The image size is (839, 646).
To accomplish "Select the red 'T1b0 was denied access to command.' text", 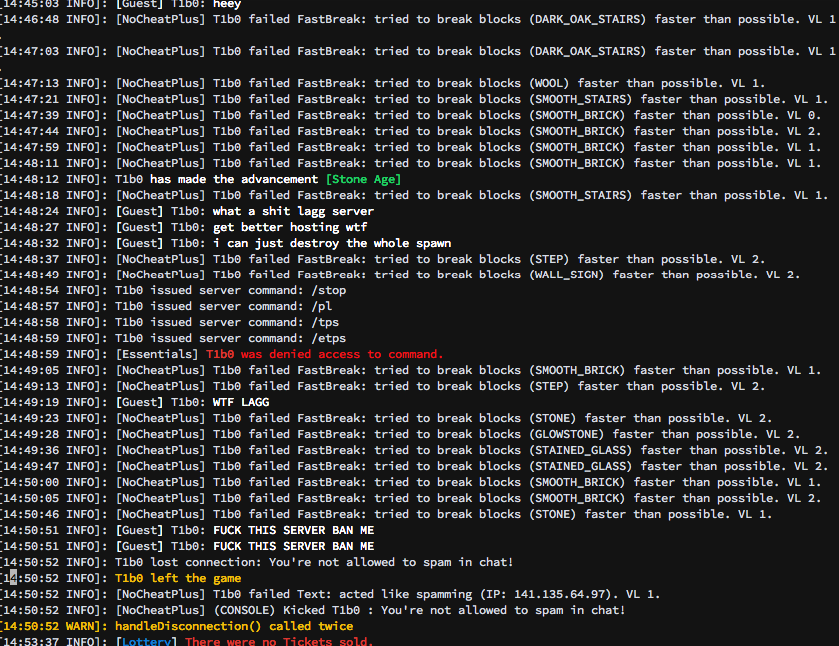I will [325, 354].
